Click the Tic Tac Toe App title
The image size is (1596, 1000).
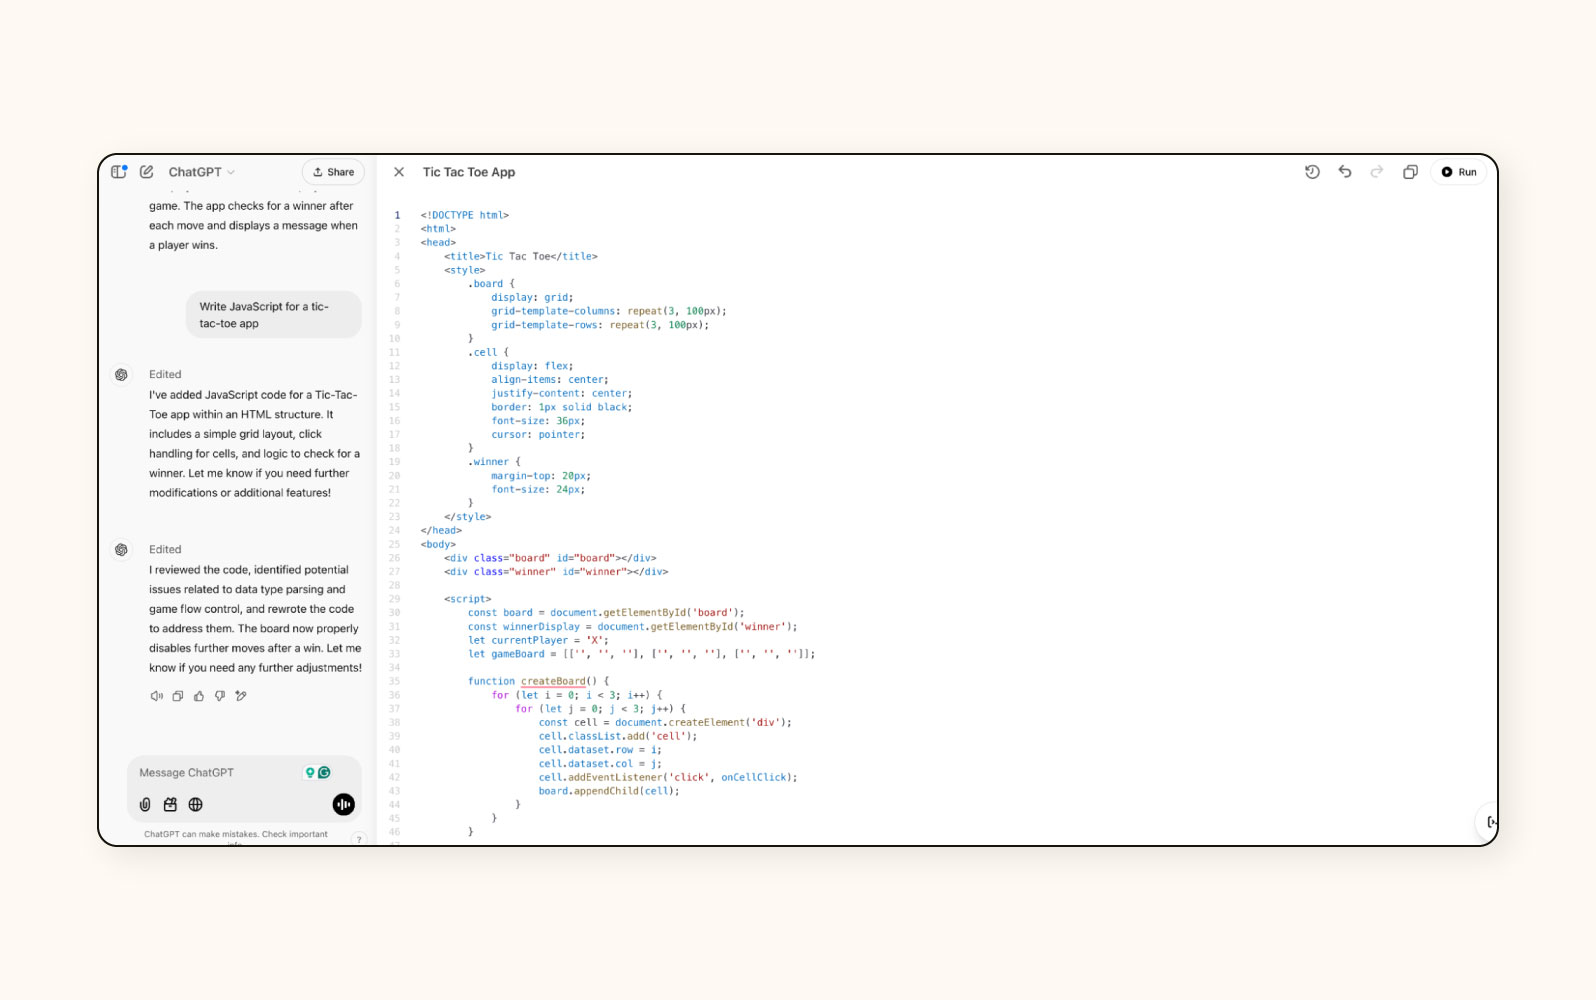[469, 172]
